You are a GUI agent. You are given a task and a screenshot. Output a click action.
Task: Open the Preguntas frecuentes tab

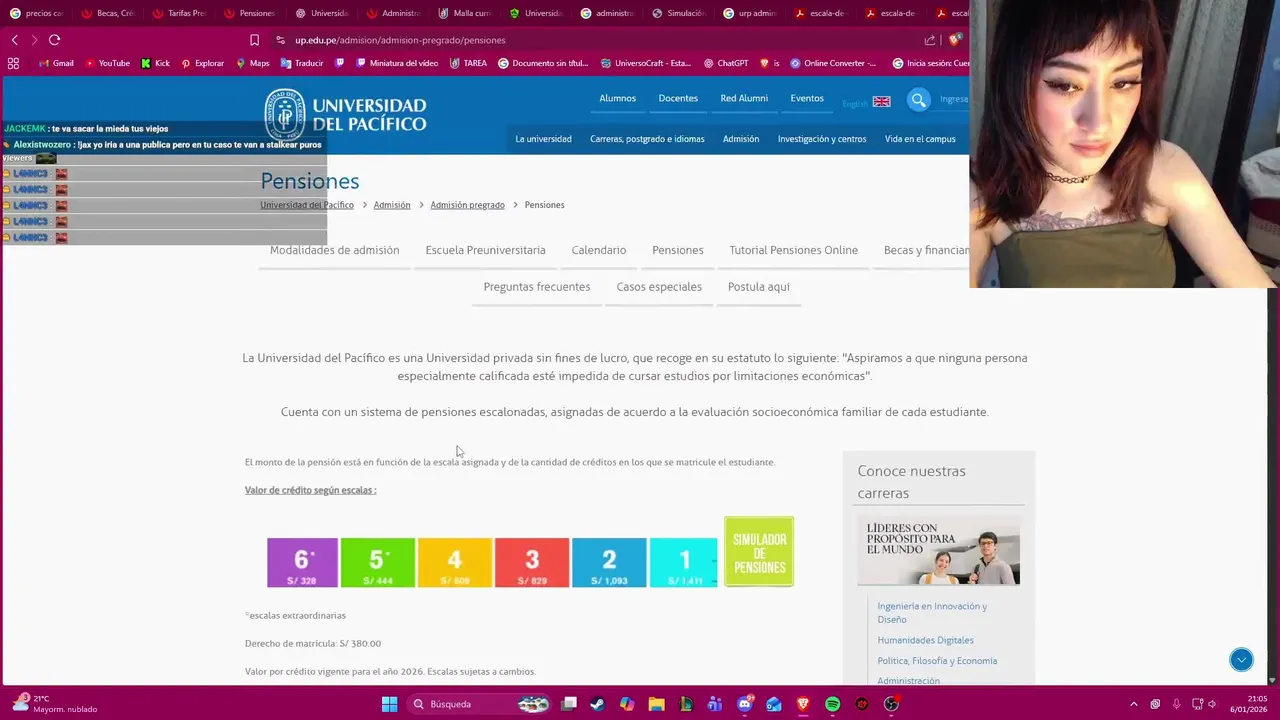537,287
